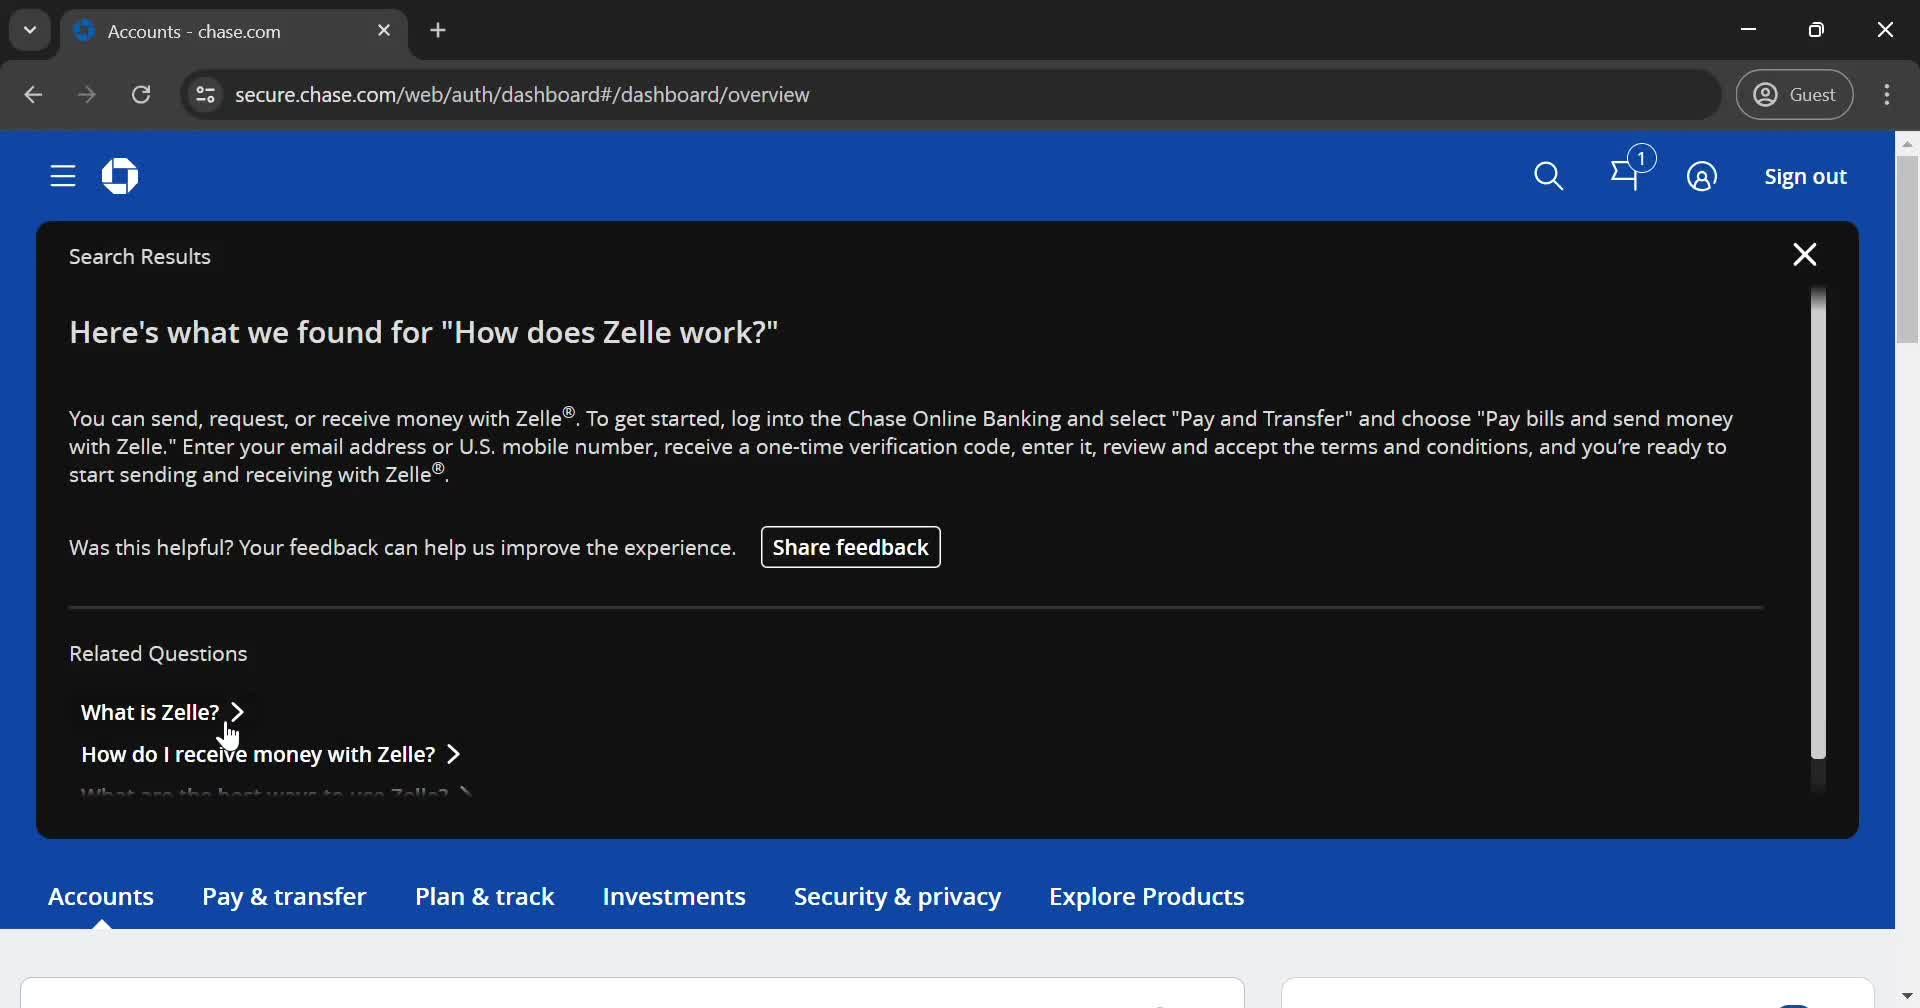This screenshot has width=1920, height=1008.
Task: Select the Investments menu item
Action: pos(674,897)
